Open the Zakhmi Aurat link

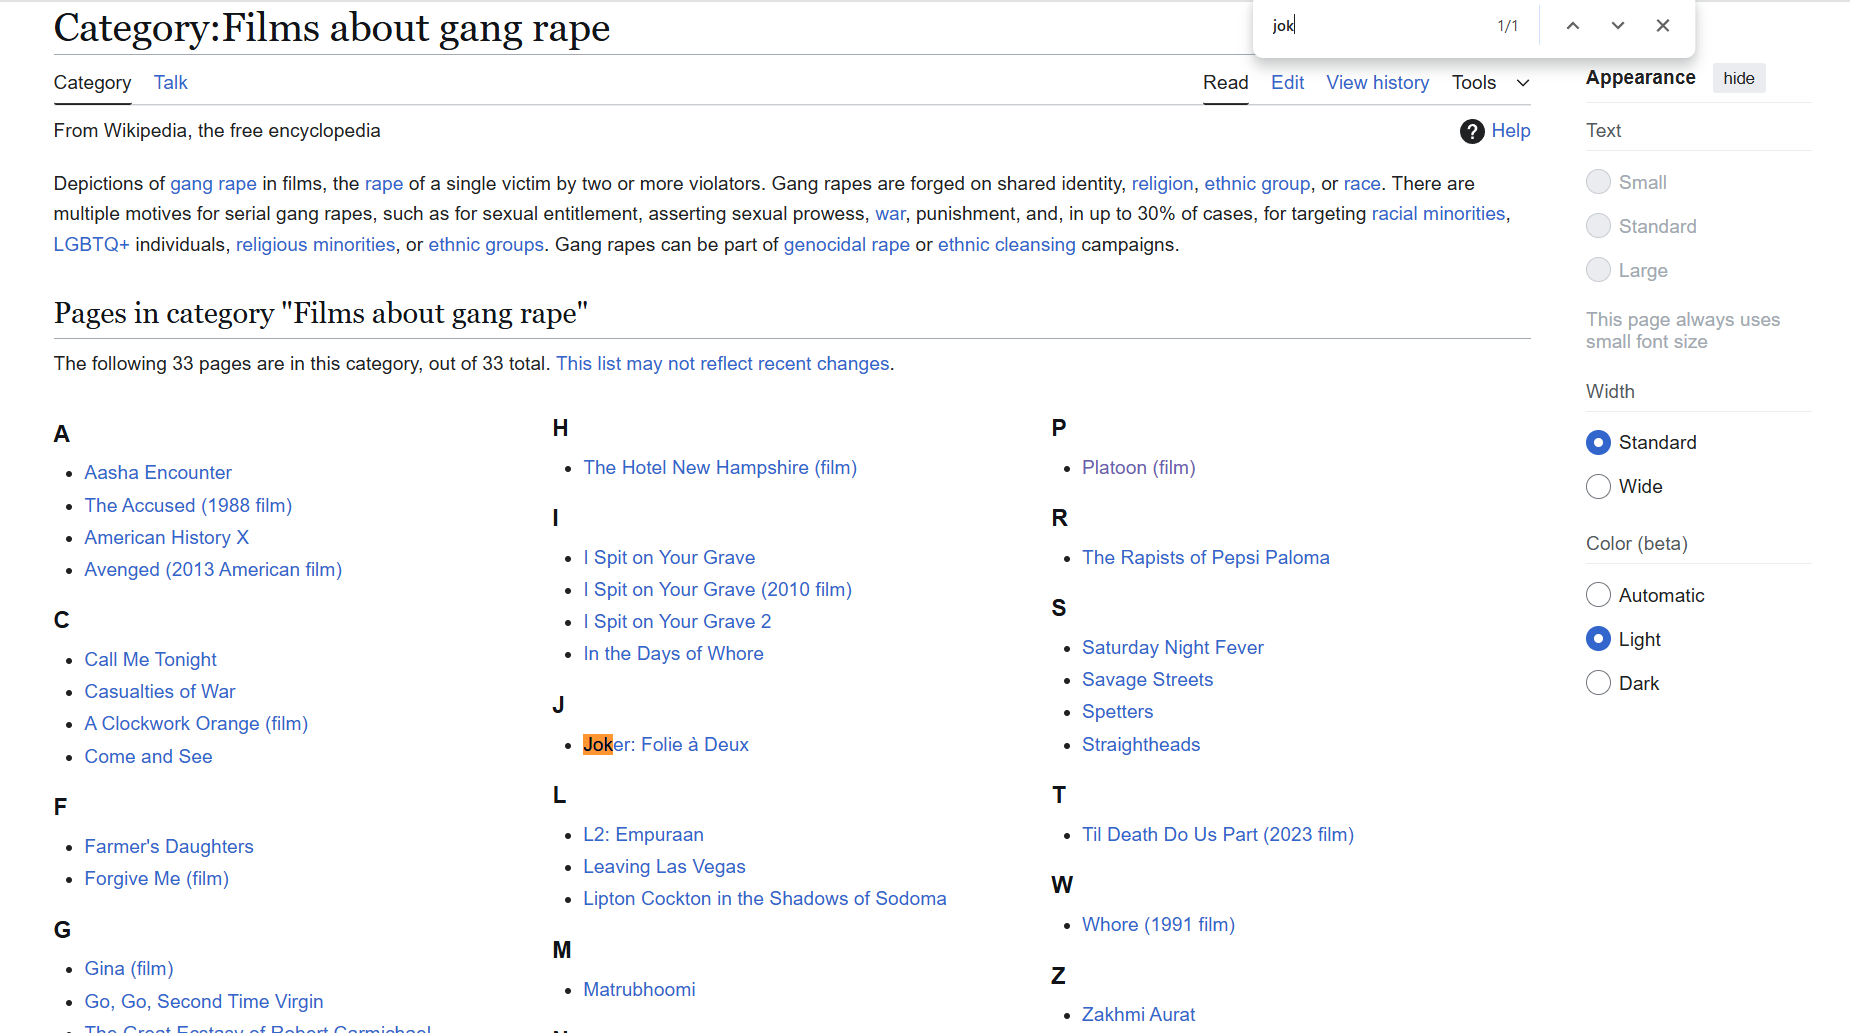(1138, 1015)
